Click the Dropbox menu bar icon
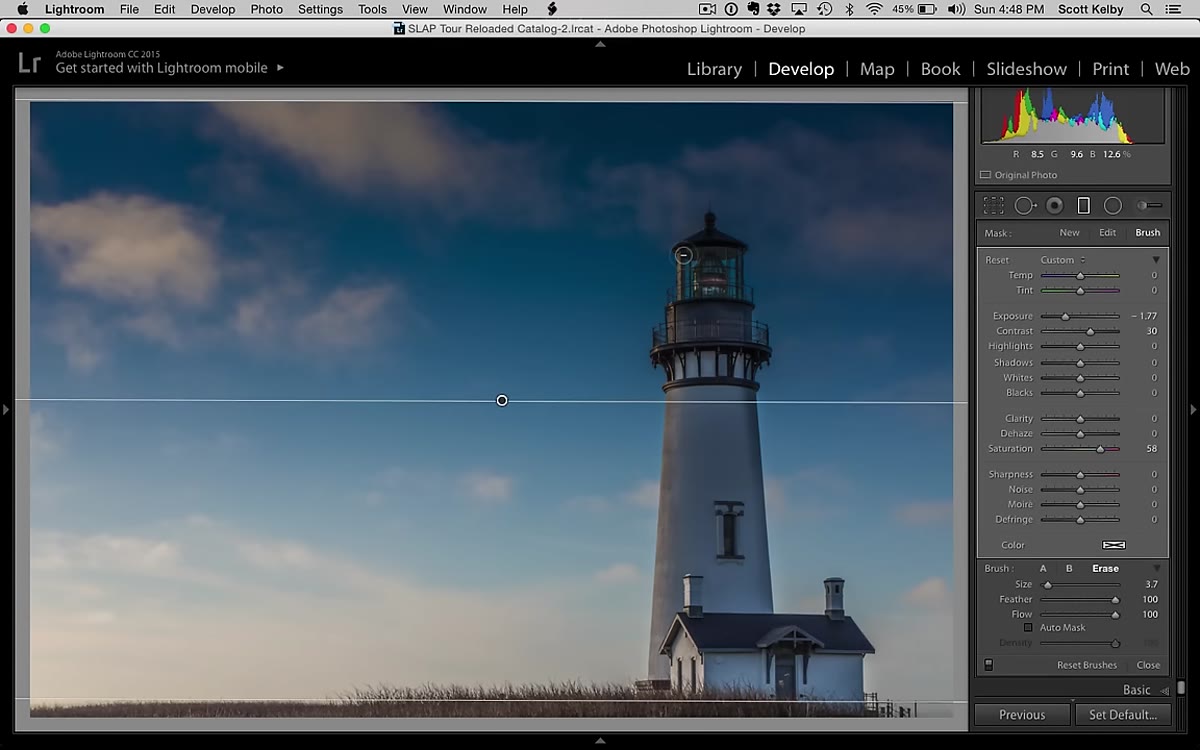Screen dimensions: 1200x750 point(773,9)
